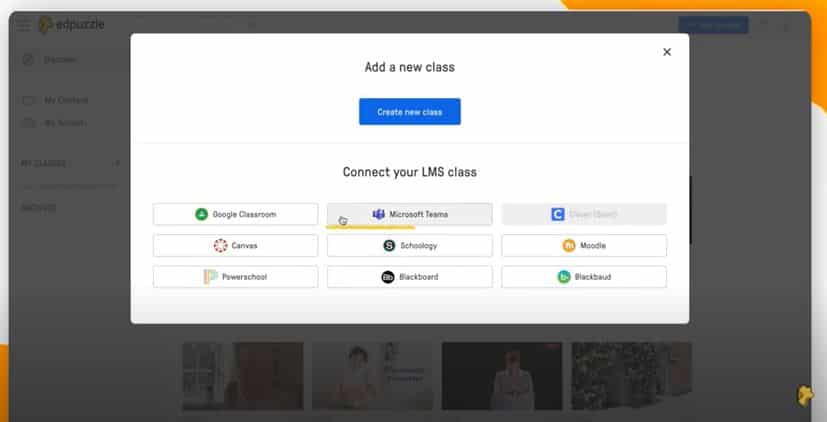Viewport: 827px width, 422px height.
Task: Pick the Schoology LMS option
Action: coord(410,245)
